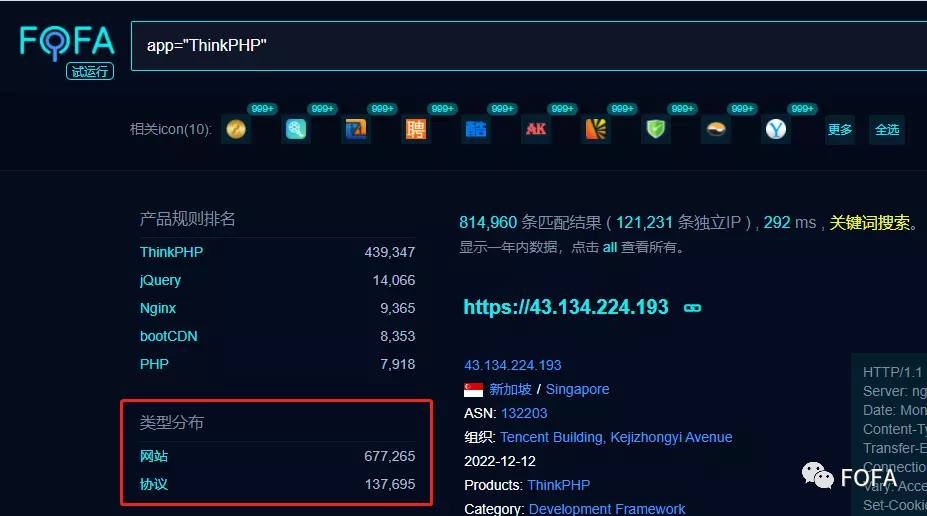
Task: Click the FOFA logo
Action: point(67,42)
